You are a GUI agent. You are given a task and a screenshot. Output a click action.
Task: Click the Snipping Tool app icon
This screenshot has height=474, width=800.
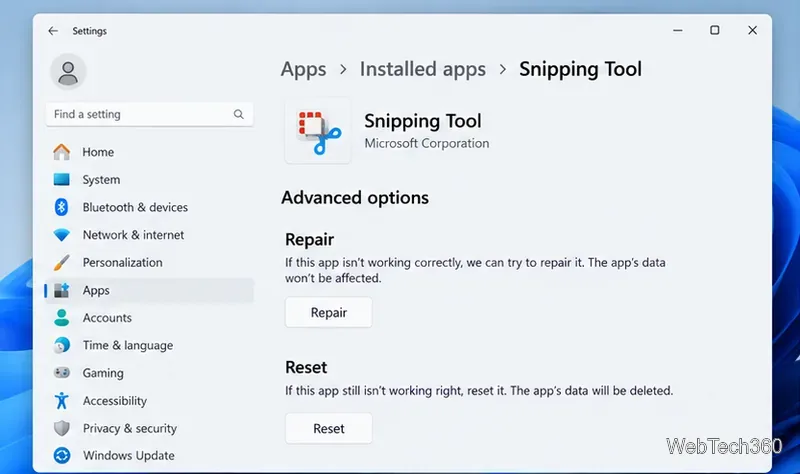[318, 131]
